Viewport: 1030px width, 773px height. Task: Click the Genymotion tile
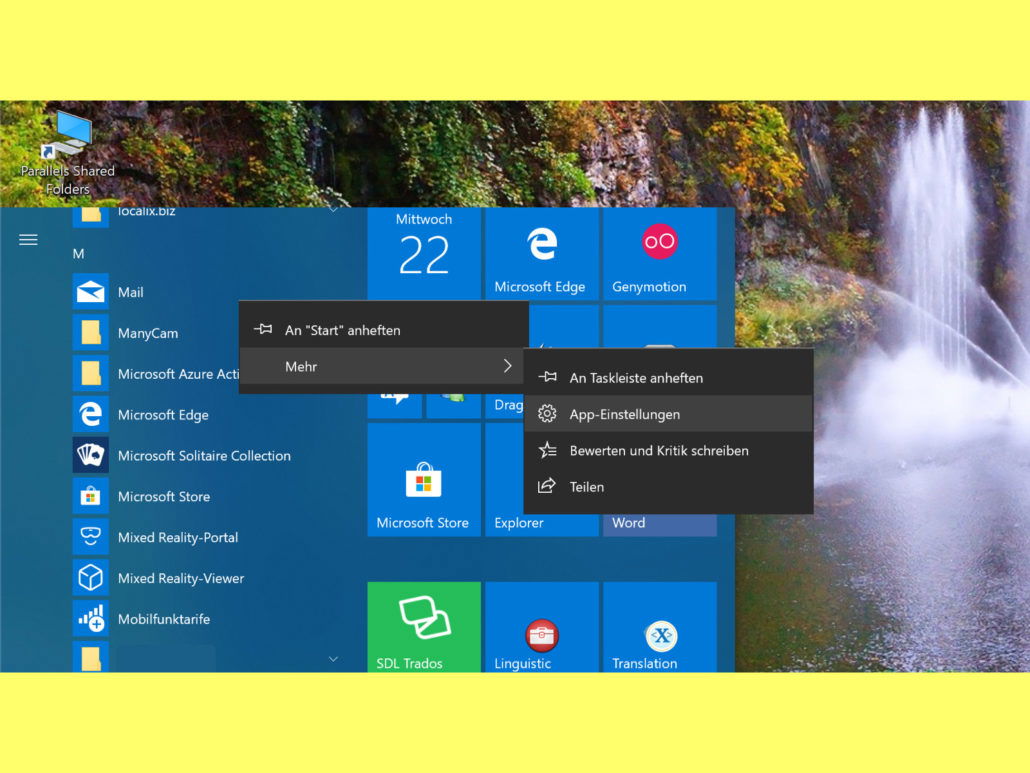[x=659, y=254]
